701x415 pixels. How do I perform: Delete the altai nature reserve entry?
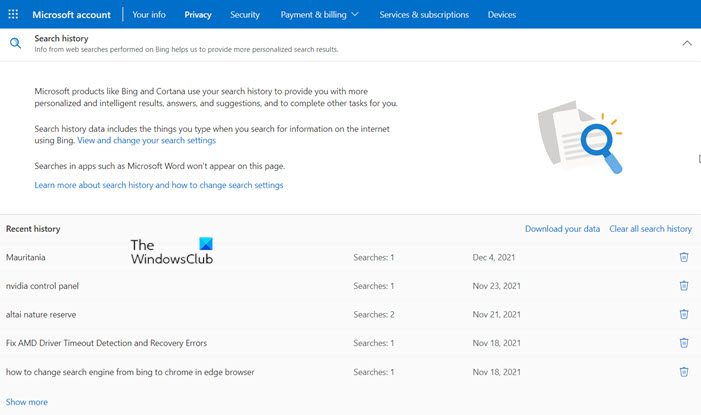[x=684, y=314]
